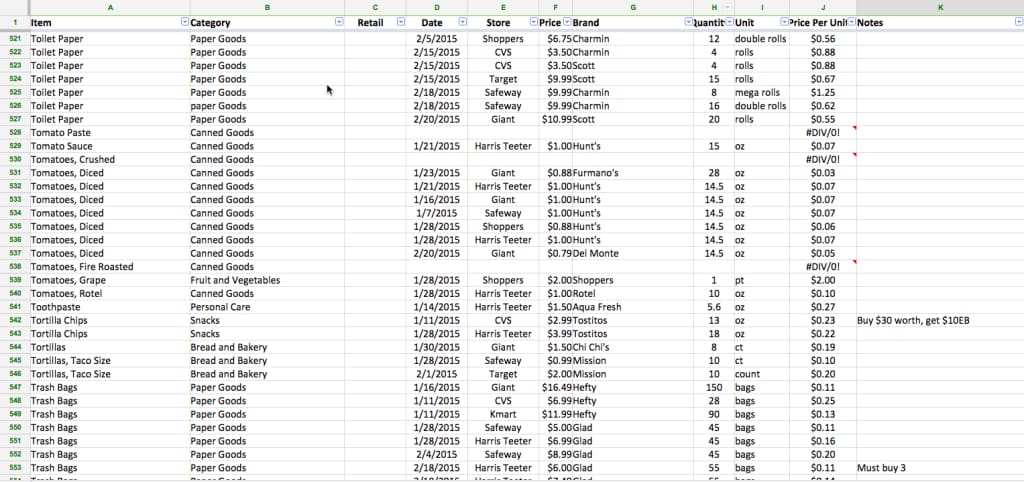This screenshot has height=482, width=1024.
Task: Open the Category column filter dropdown
Action: tap(339, 22)
